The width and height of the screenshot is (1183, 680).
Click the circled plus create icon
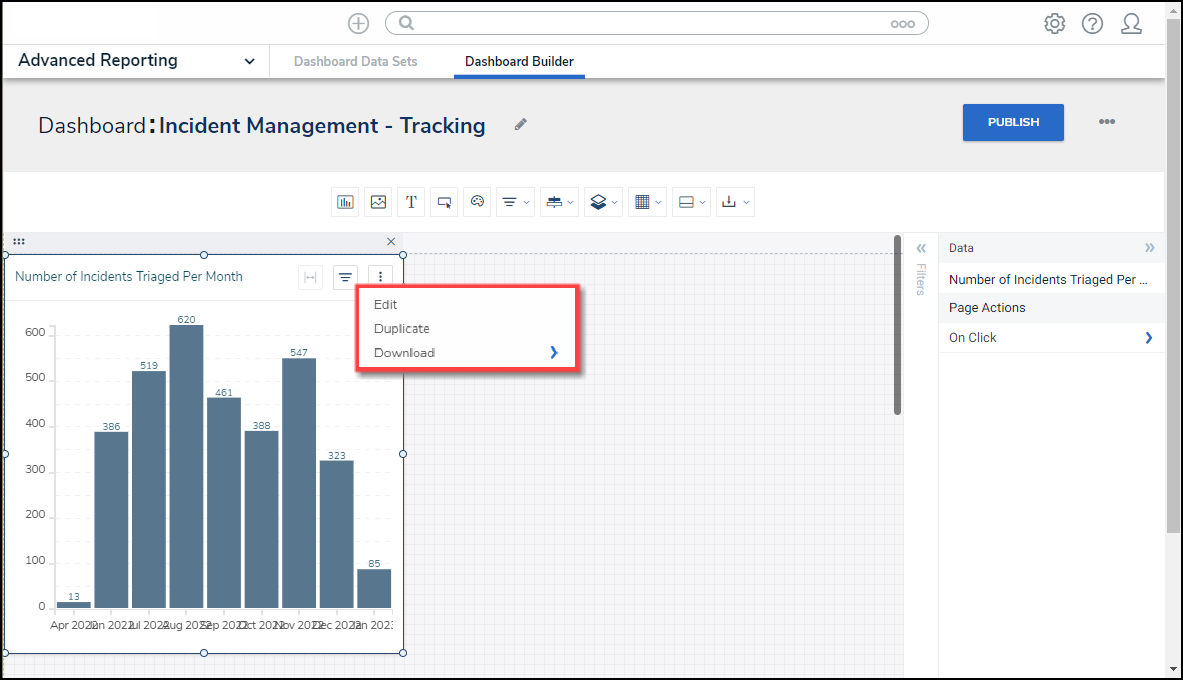[x=358, y=24]
